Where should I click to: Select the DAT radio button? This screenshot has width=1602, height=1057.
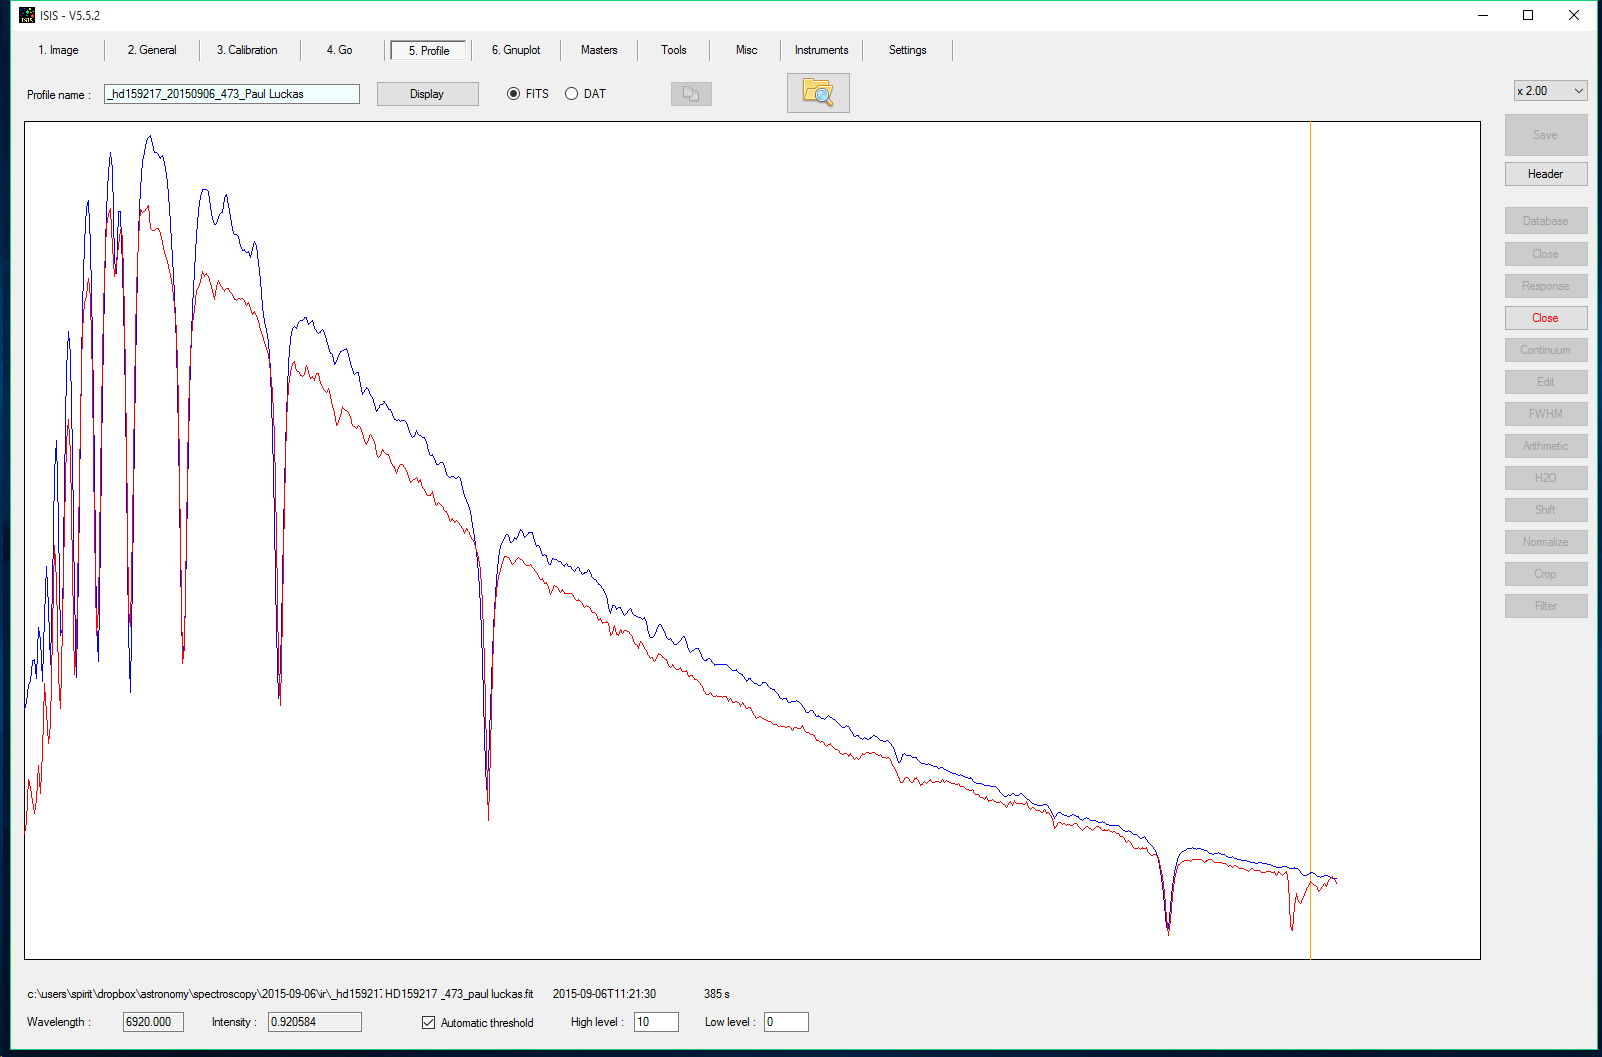(572, 94)
